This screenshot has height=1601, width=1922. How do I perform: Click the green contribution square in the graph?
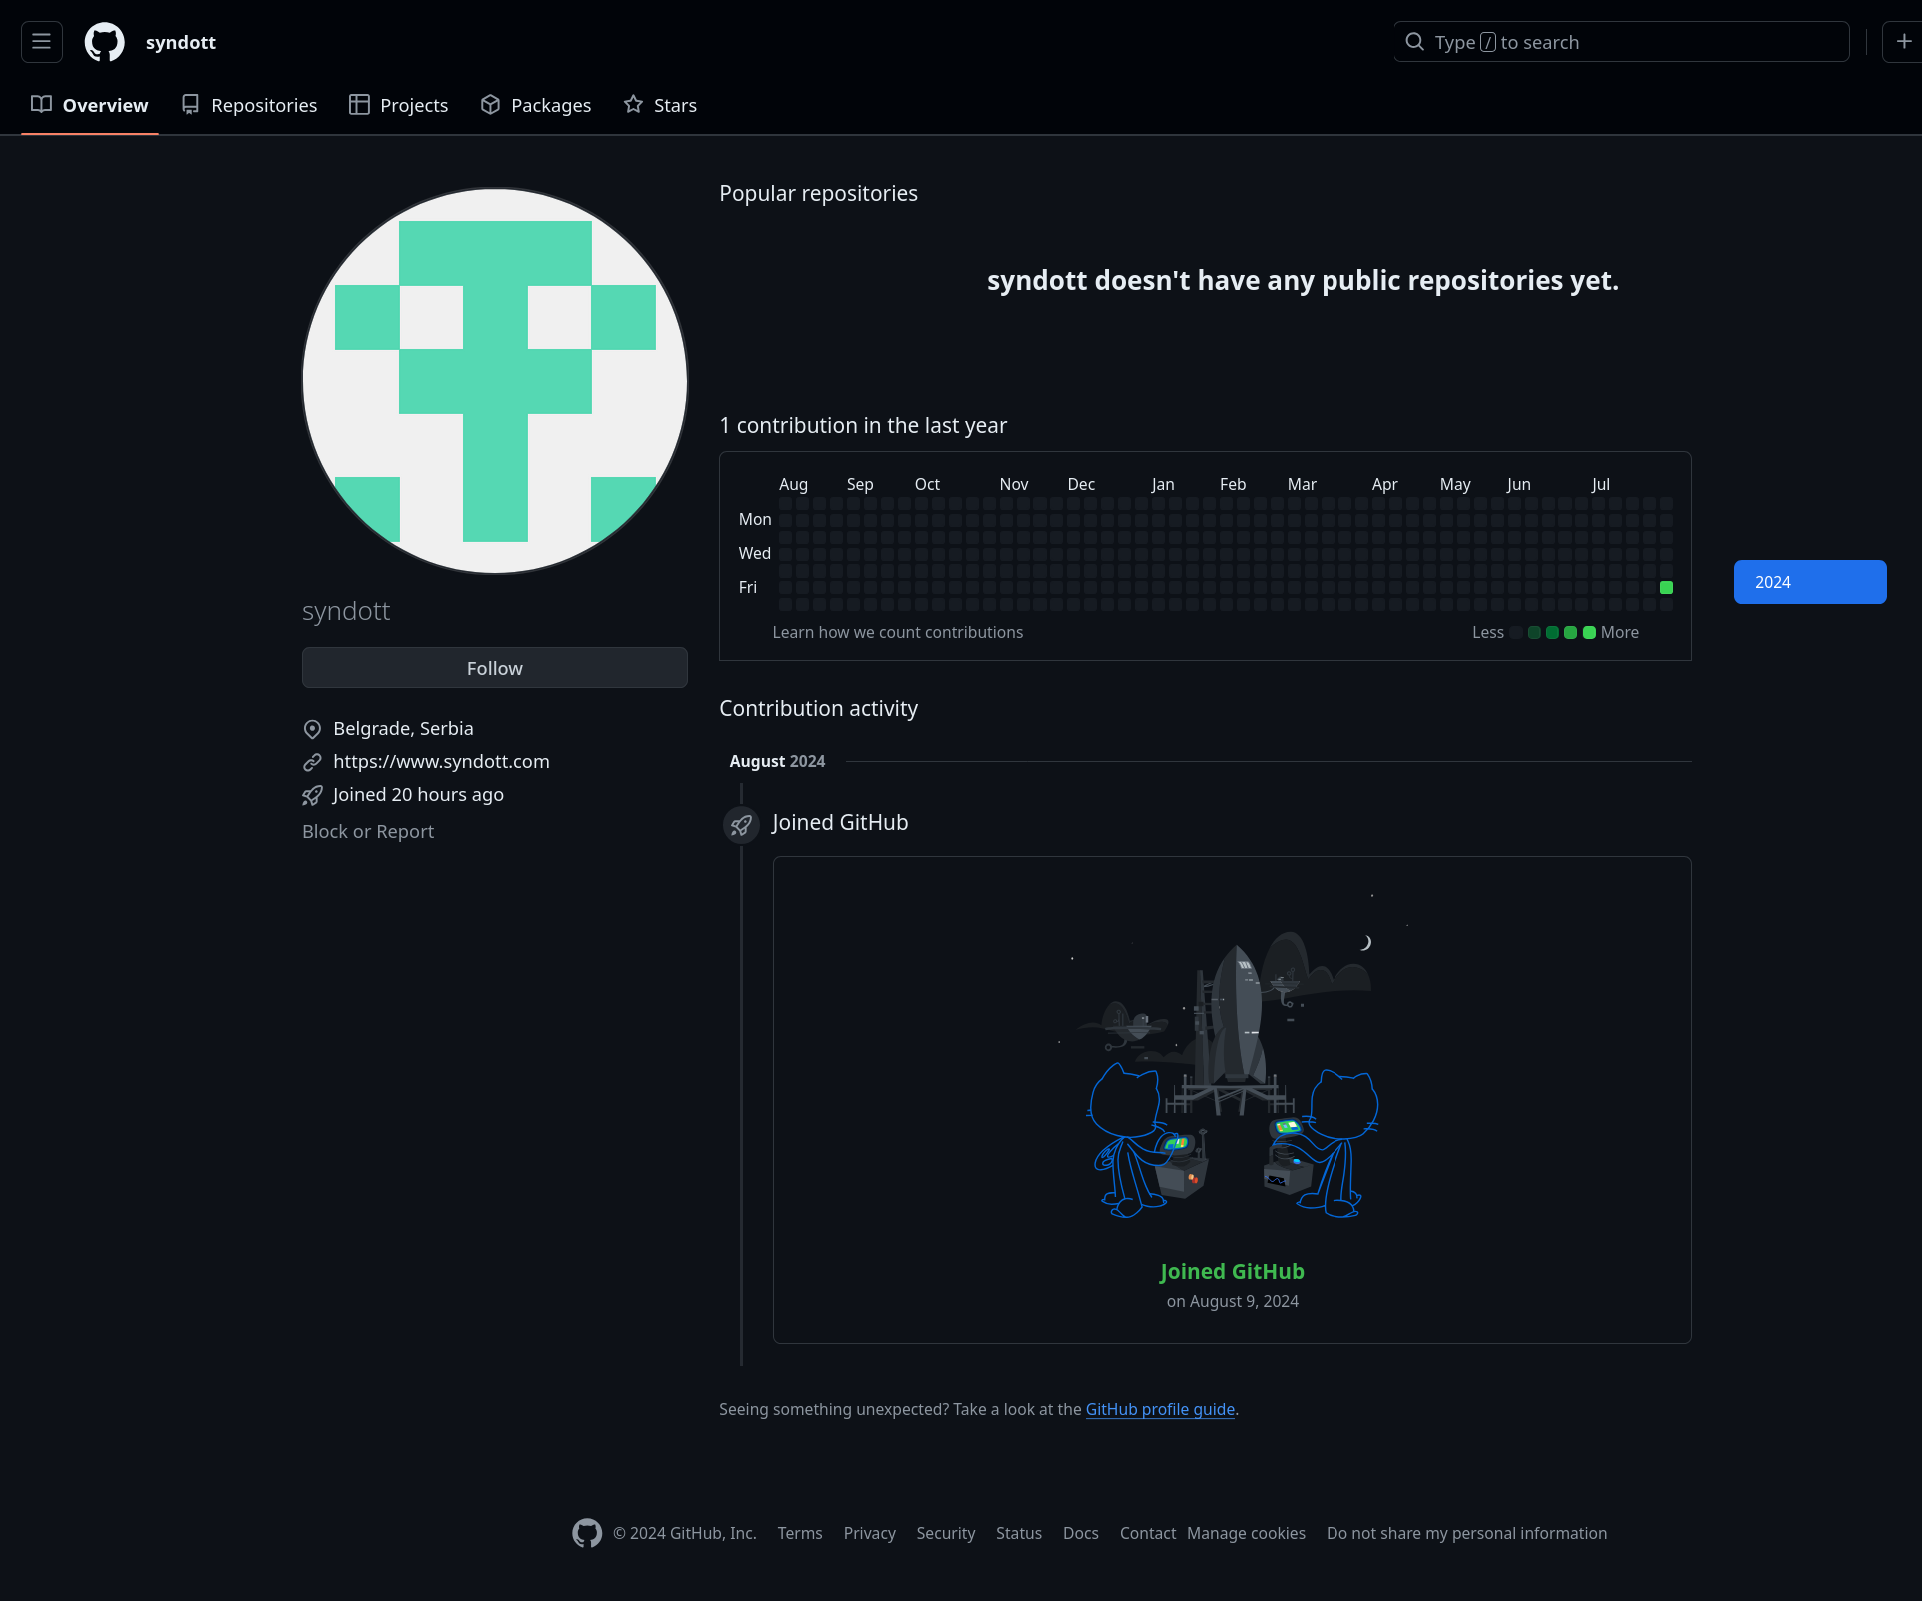point(1666,588)
